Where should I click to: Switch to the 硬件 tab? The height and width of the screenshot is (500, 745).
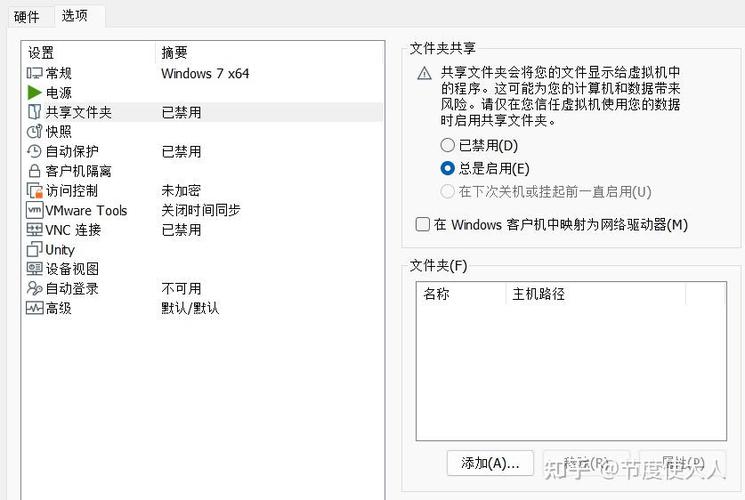tap(27, 17)
